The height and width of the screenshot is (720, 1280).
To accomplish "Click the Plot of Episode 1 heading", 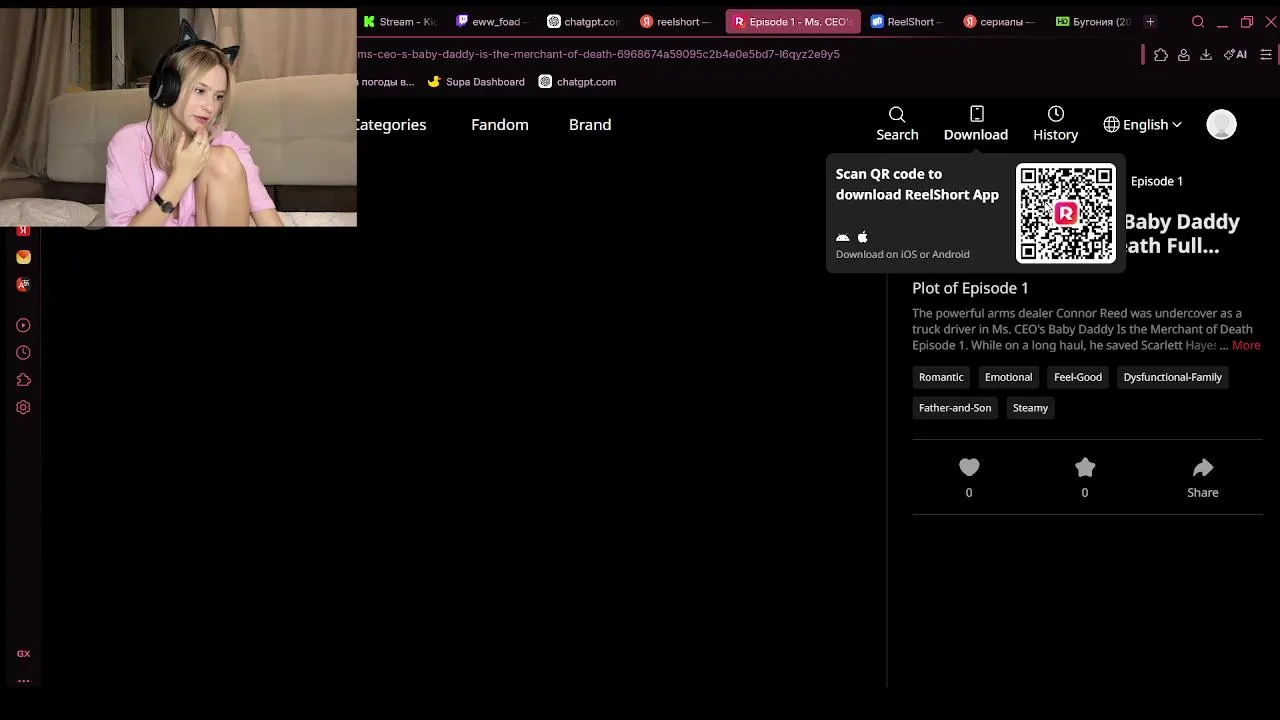I will (970, 288).
